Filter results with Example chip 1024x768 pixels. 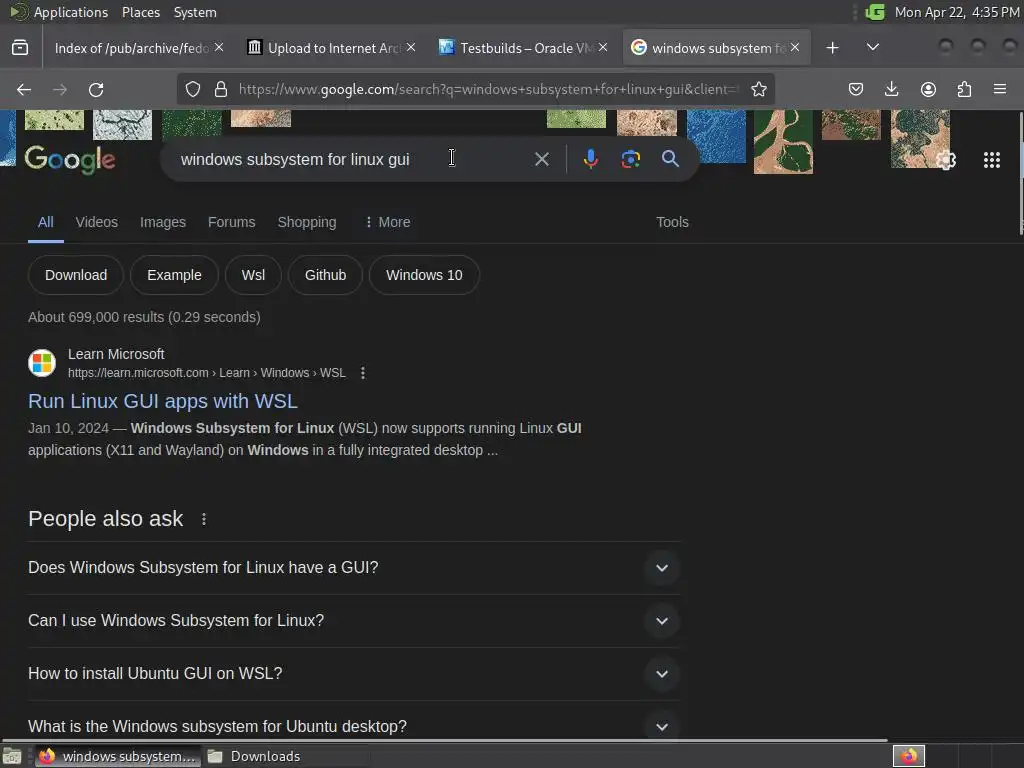174,275
